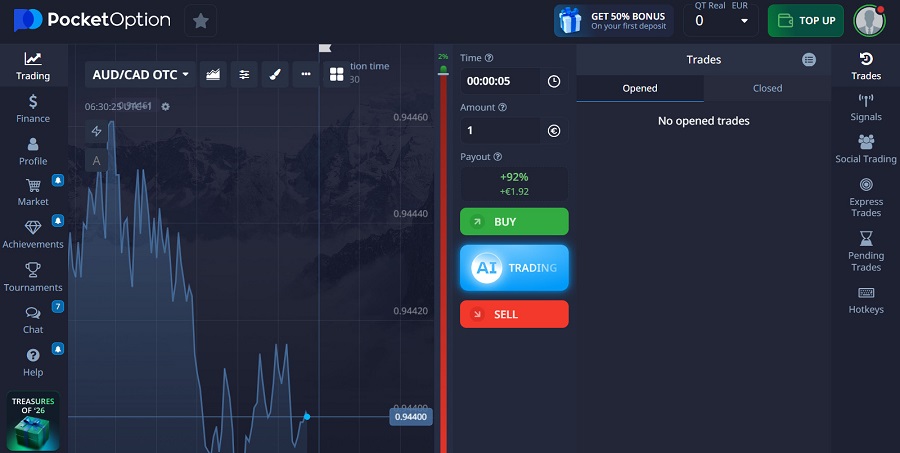
Task: Open the more options ellipsis button
Action: [x=305, y=75]
